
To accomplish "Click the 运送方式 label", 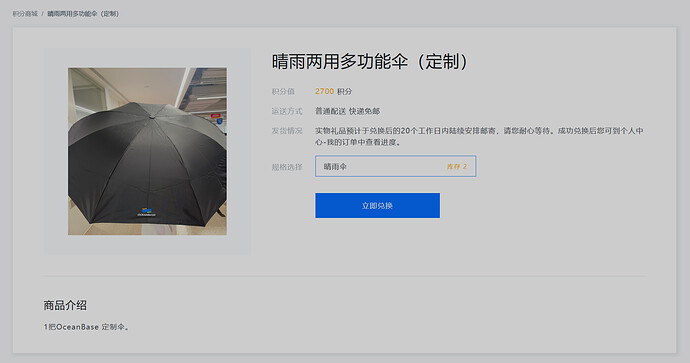I will click(x=287, y=111).
